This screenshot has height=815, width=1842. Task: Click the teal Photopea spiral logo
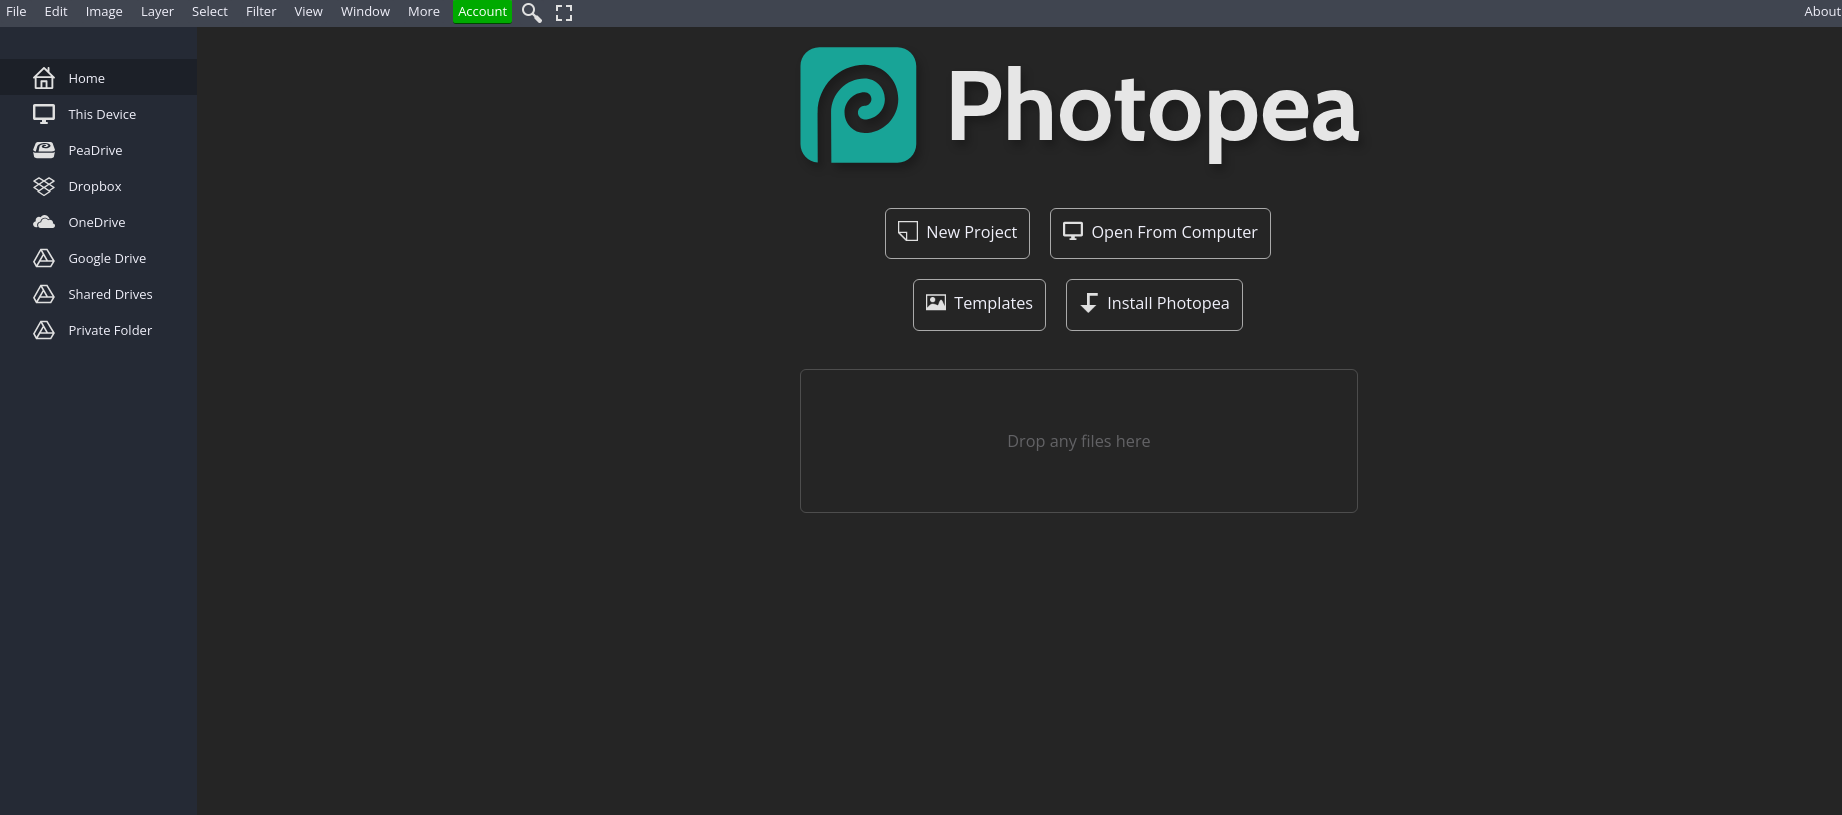[858, 105]
